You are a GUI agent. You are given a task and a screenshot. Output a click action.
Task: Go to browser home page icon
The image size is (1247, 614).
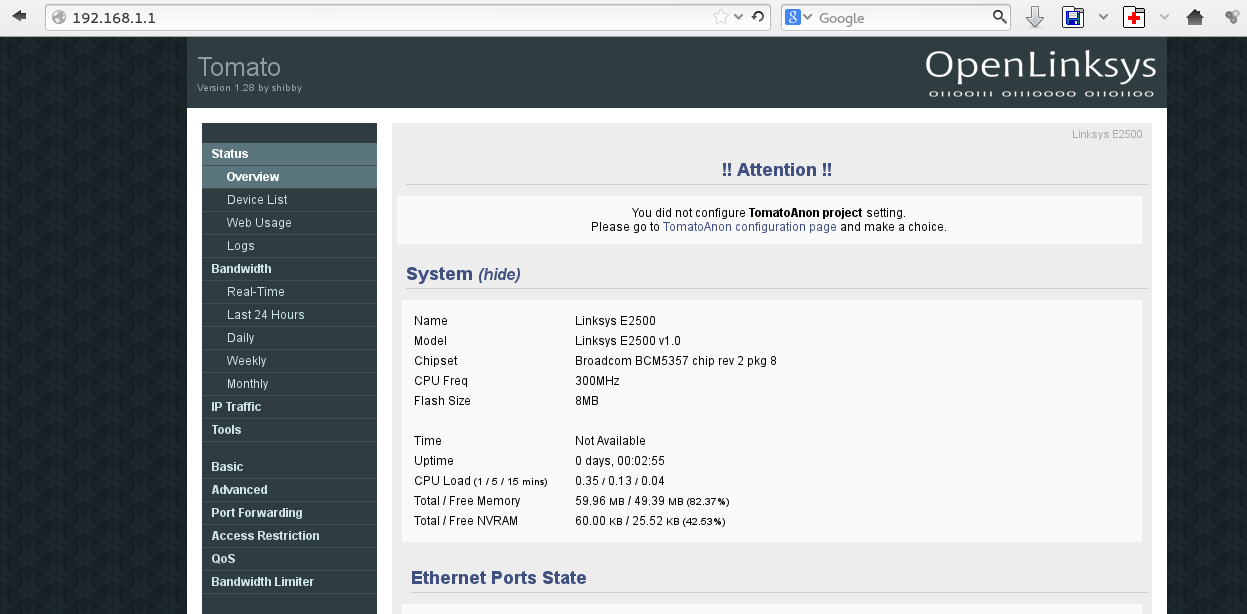1194,17
